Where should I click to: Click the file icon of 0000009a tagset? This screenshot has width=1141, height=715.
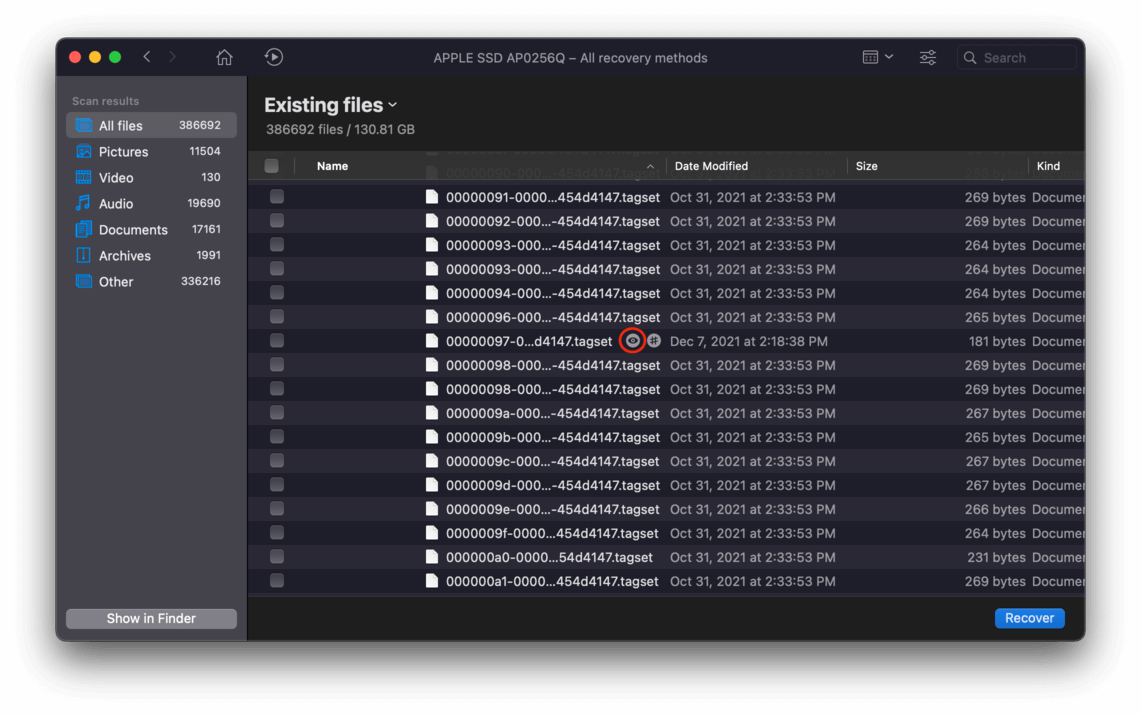432,412
